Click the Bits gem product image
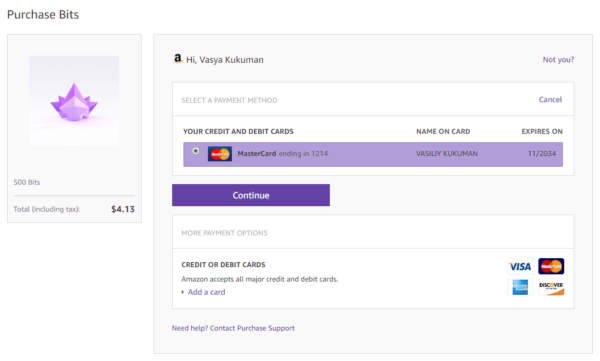The image size is (600, 361). click(x=74, y=101)
